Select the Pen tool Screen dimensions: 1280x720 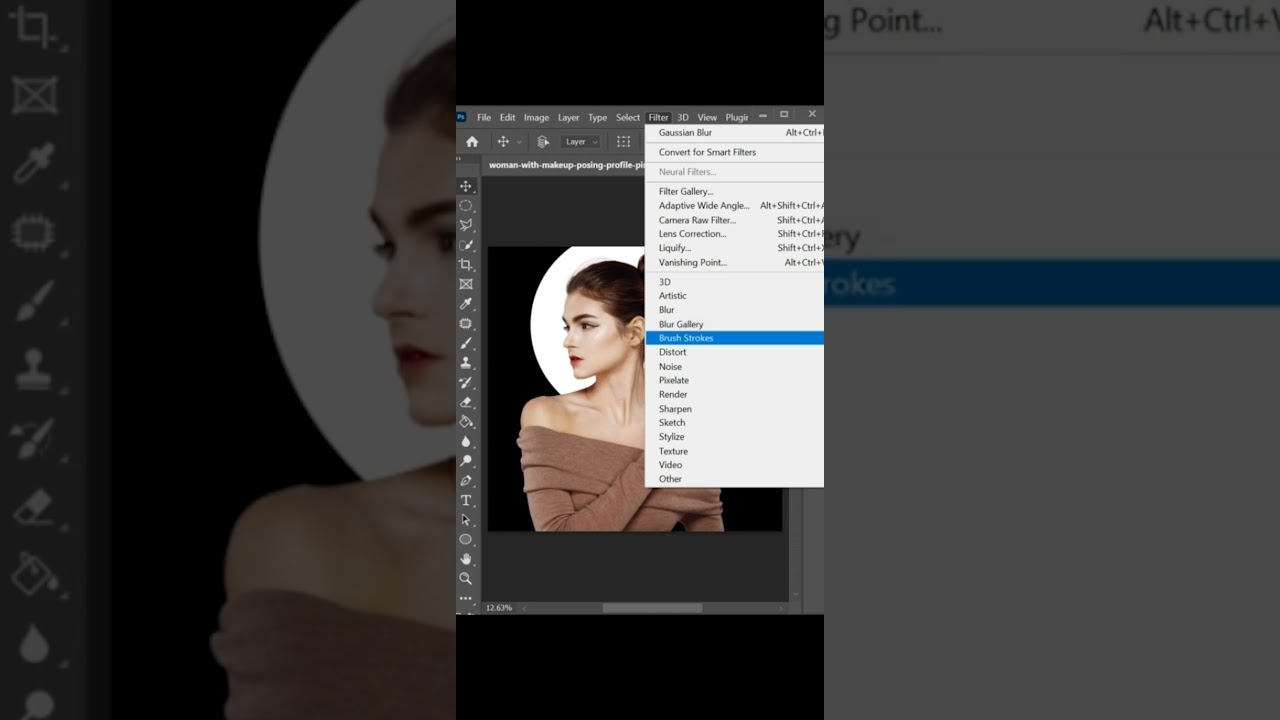(466, 481)
